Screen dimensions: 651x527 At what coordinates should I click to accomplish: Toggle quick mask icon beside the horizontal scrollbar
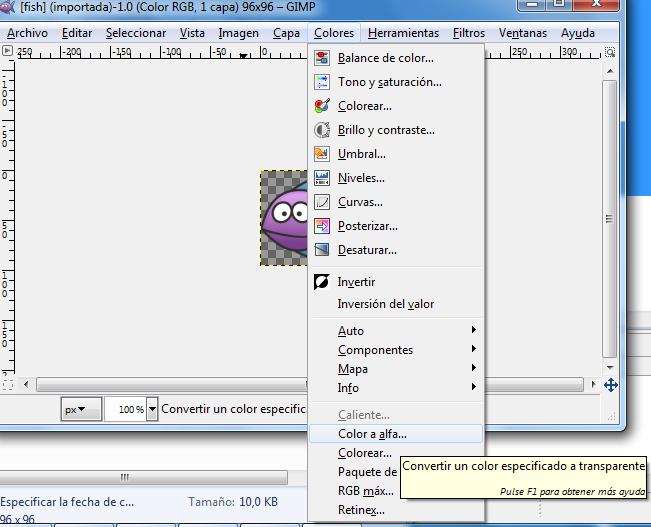click(x=7, y=385)
